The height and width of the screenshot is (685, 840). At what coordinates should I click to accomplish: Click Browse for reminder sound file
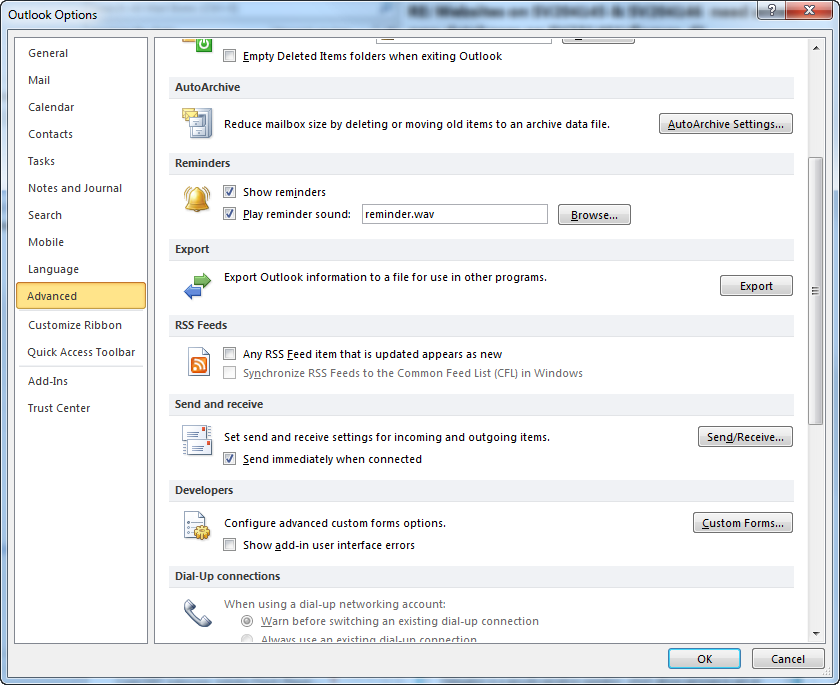(594, 215)
